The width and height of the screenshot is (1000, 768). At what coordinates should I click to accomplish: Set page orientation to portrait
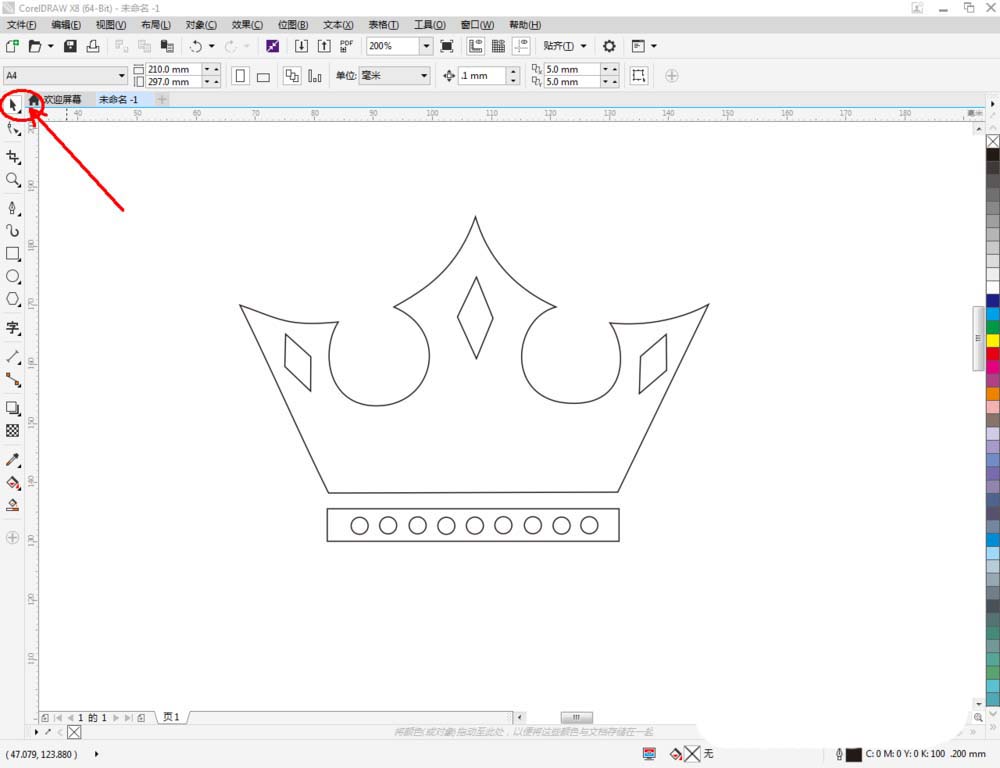[x=240, y=76]
